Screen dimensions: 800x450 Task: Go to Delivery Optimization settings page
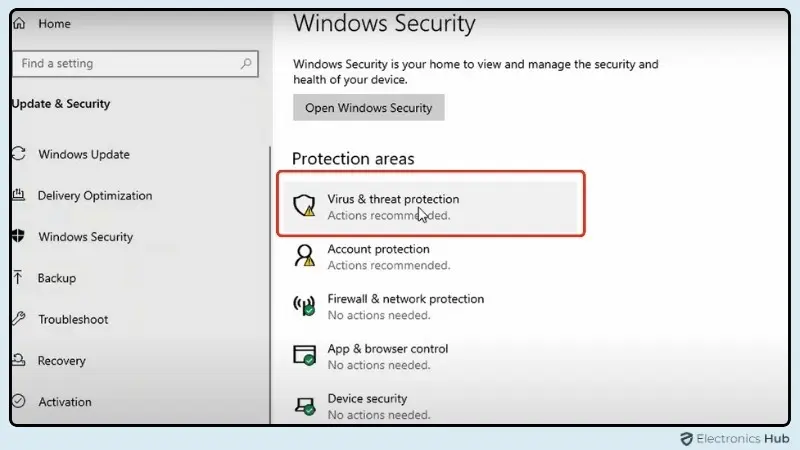pyautogui.click(x=95, y=196)
